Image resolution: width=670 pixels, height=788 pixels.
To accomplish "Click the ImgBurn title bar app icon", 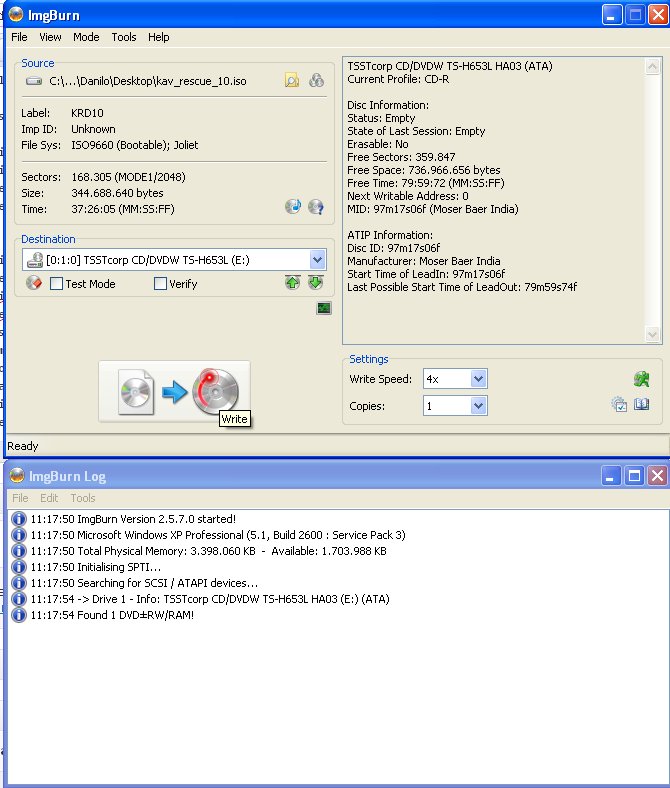I will pyautogui.click(x=16, y=15).
